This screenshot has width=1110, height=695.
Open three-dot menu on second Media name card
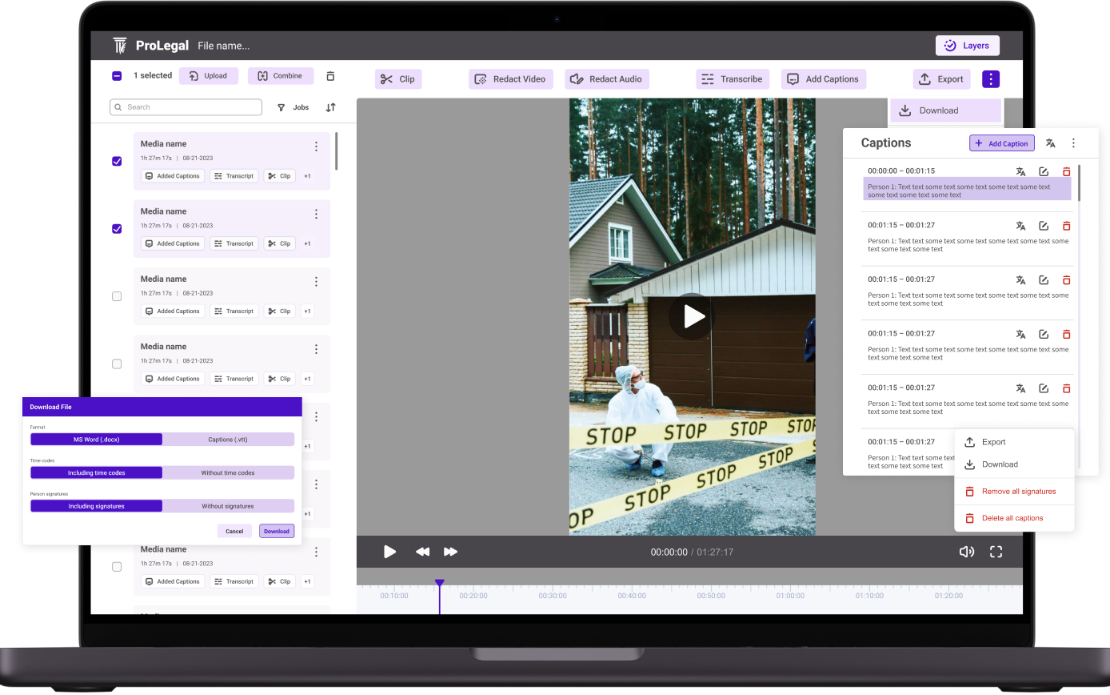pyautogui.click(x=316, y=214)
